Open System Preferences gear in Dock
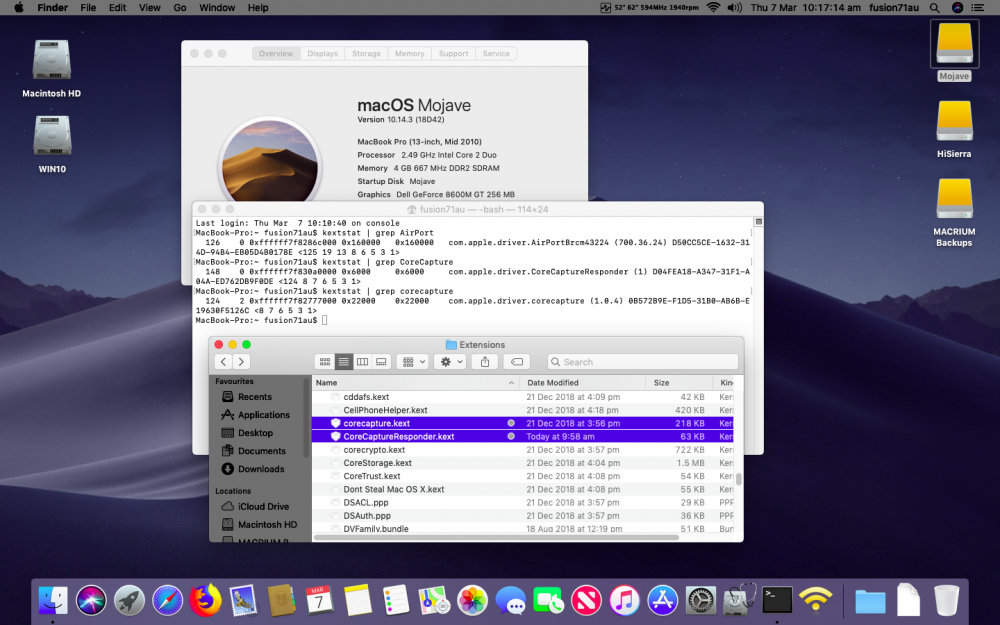The width and height of the screenshot is (1000, 625). click(x=701, y=600)
